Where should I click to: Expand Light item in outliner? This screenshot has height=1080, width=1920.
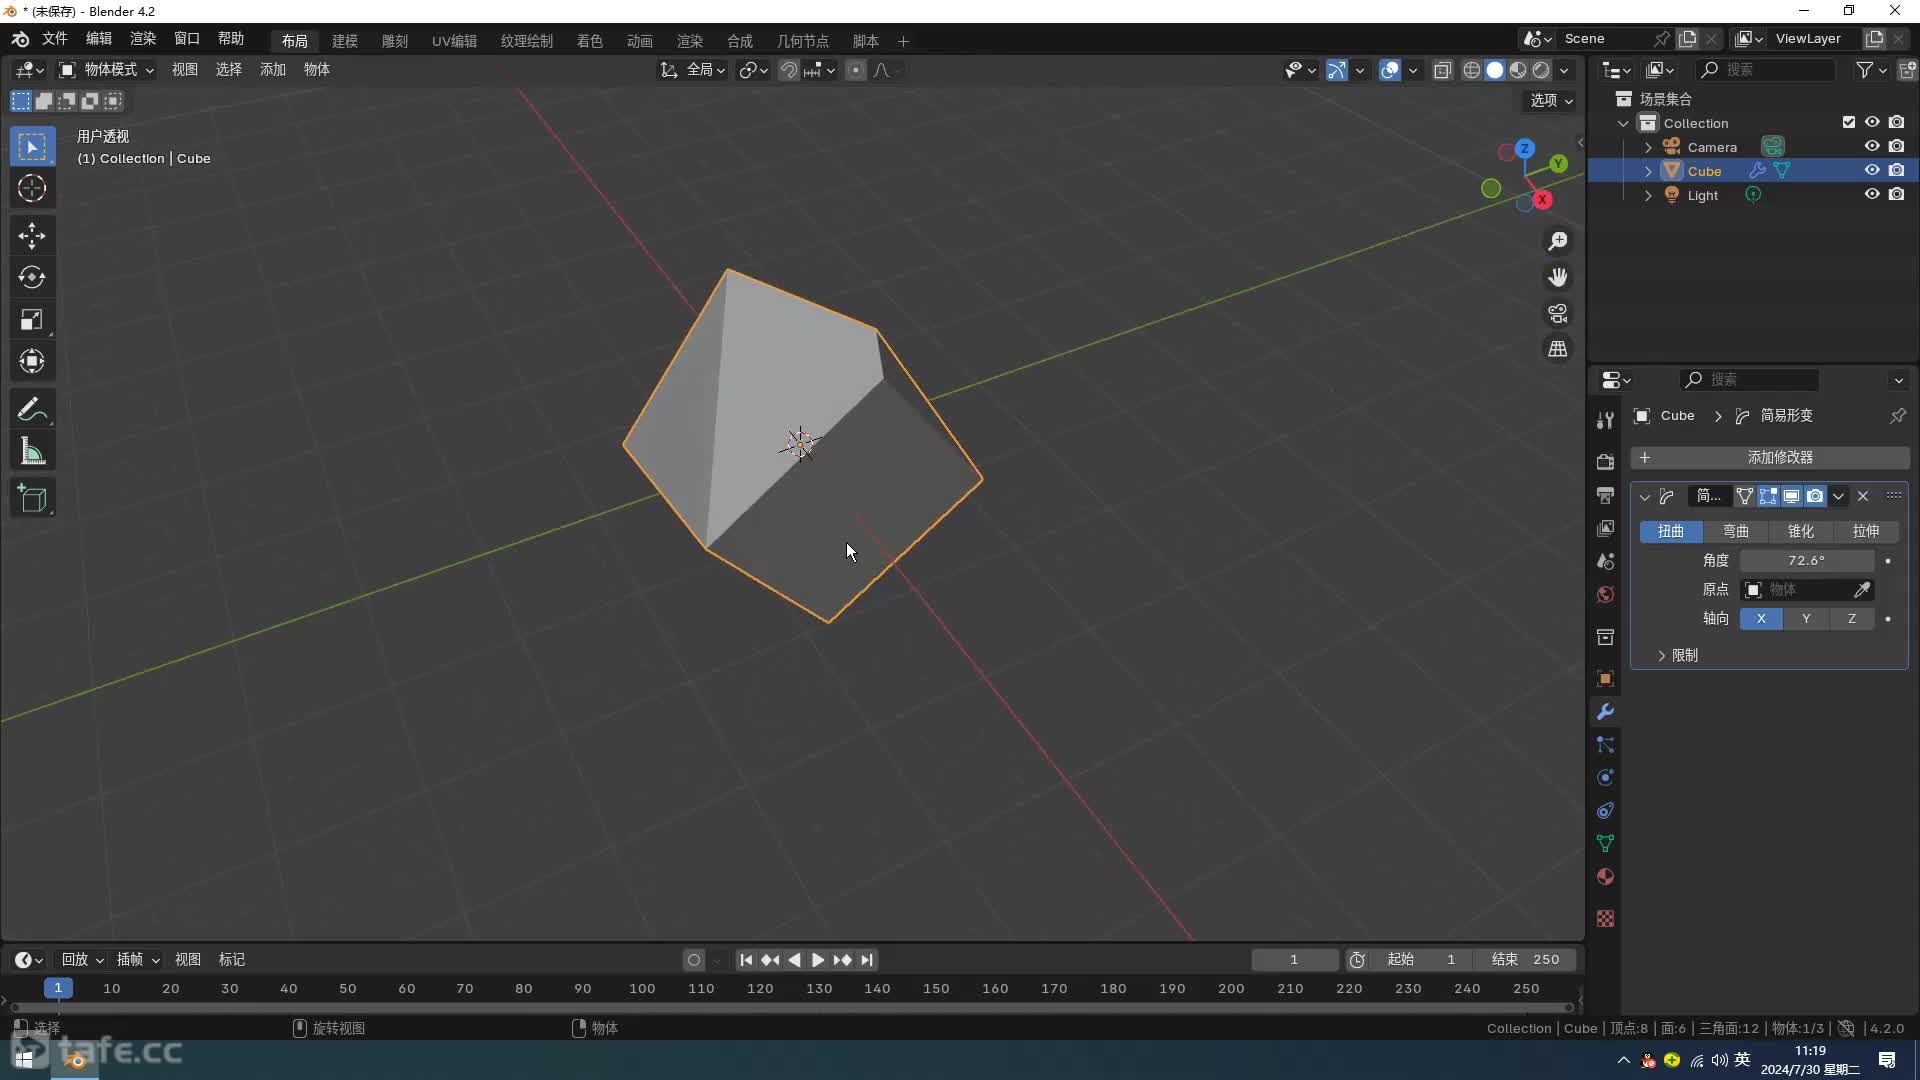tap(1648, 196)
